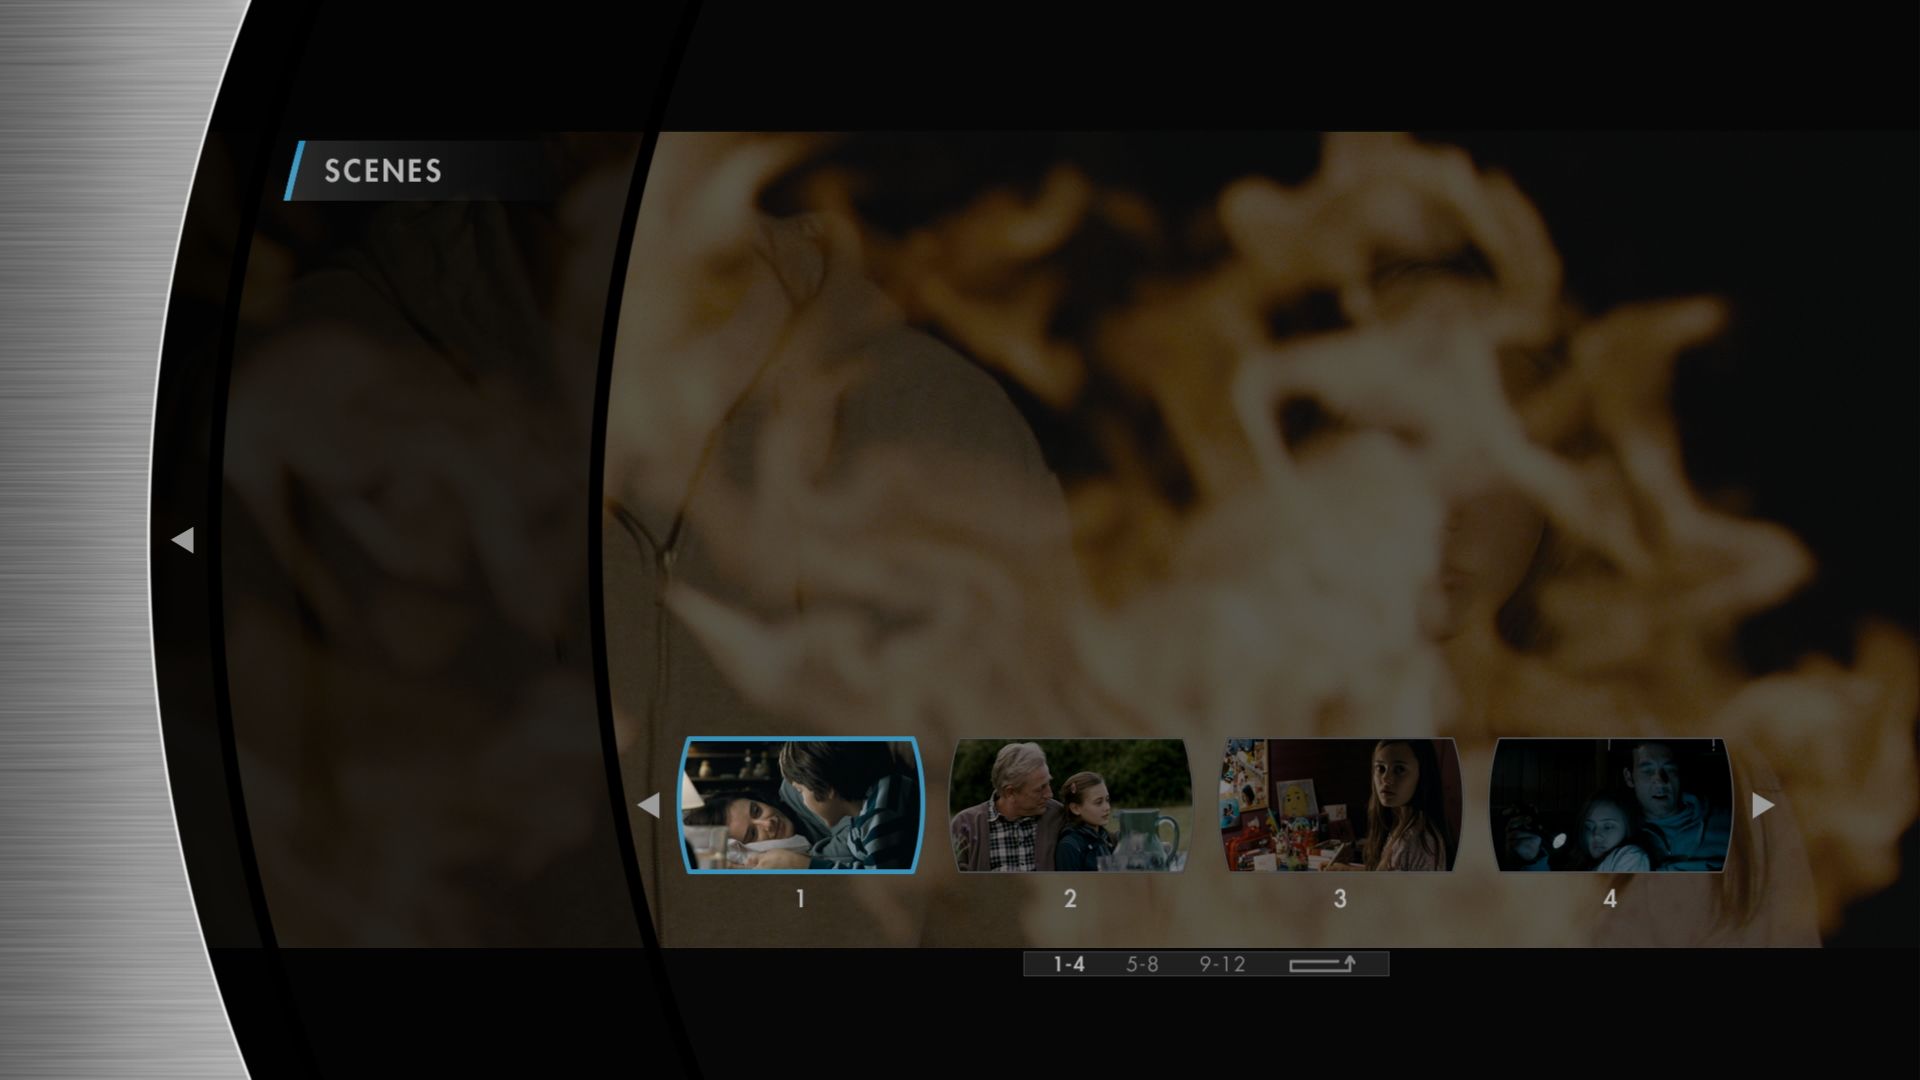
Task: Click the number 4 label under fourth thumbnail
Action: (1610, 899)
